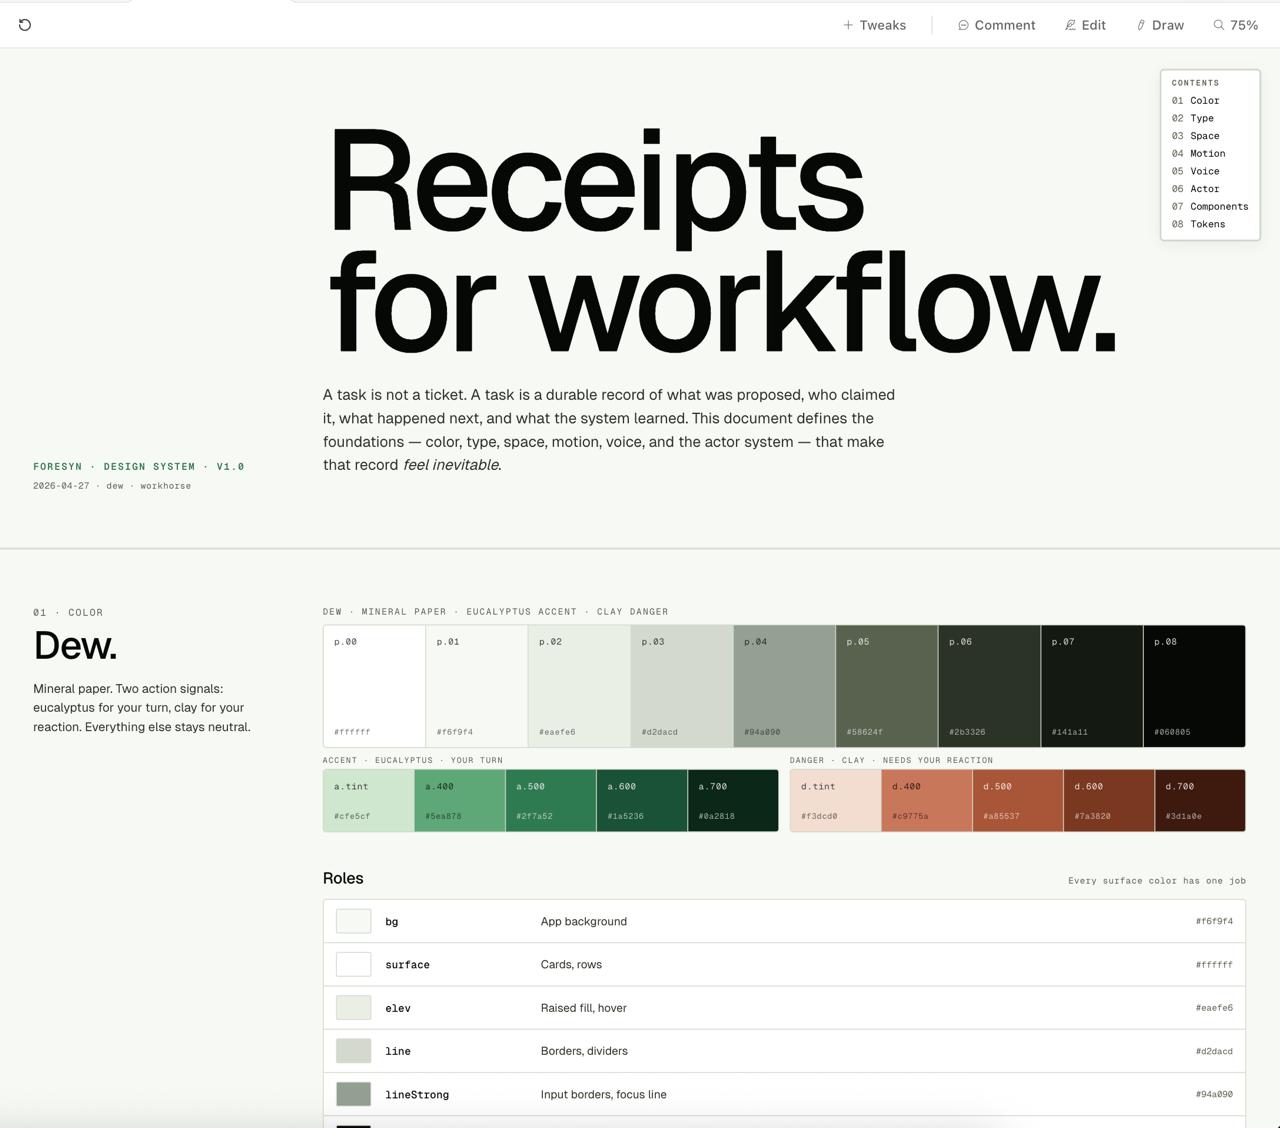Image resolution: width=1280 pixels, height=1128 pixels.
Task: Click the #ffffff value in surface row
Action: coord(1214,965)
